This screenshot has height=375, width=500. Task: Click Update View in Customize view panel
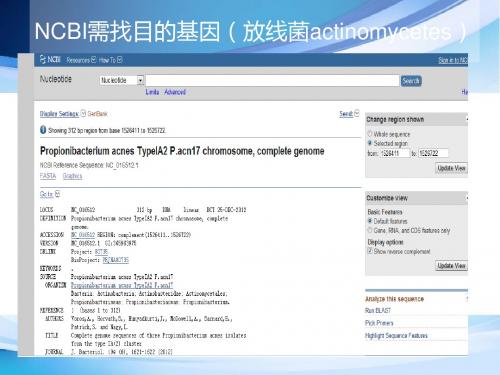pyautogui.click(x=451, y=266)
